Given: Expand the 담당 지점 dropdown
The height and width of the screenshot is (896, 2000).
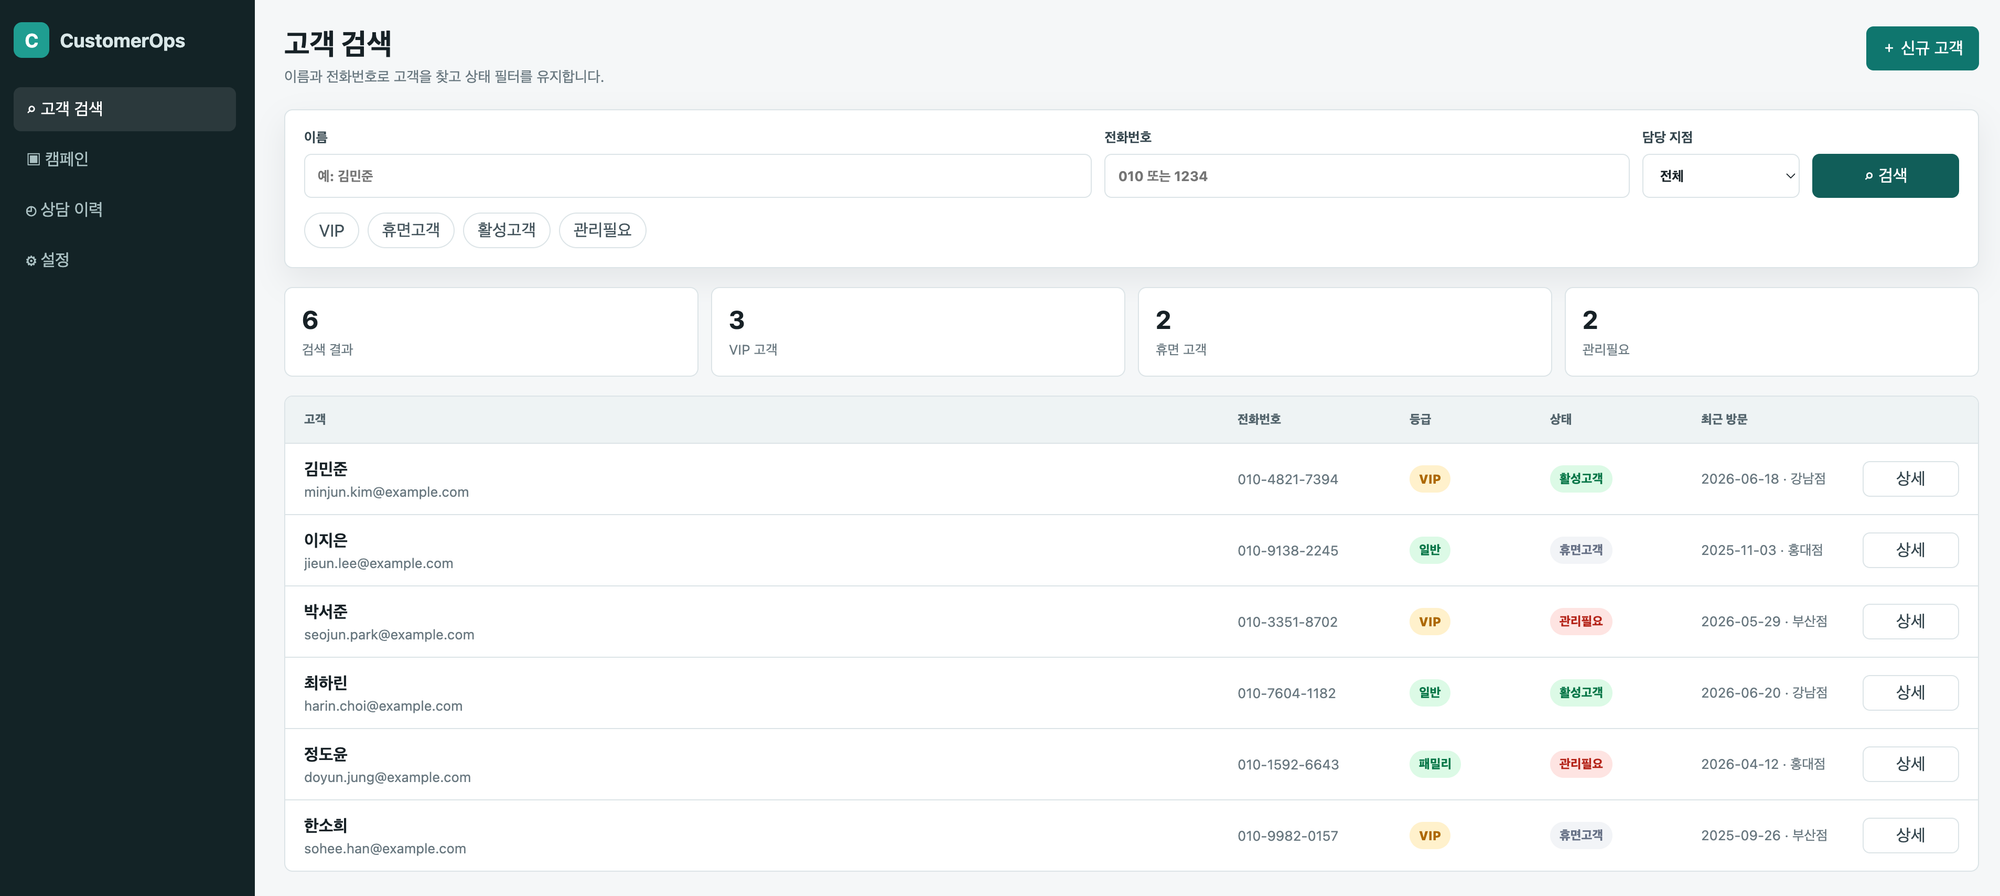Looking at the screenshot, I should [1720, 176].
